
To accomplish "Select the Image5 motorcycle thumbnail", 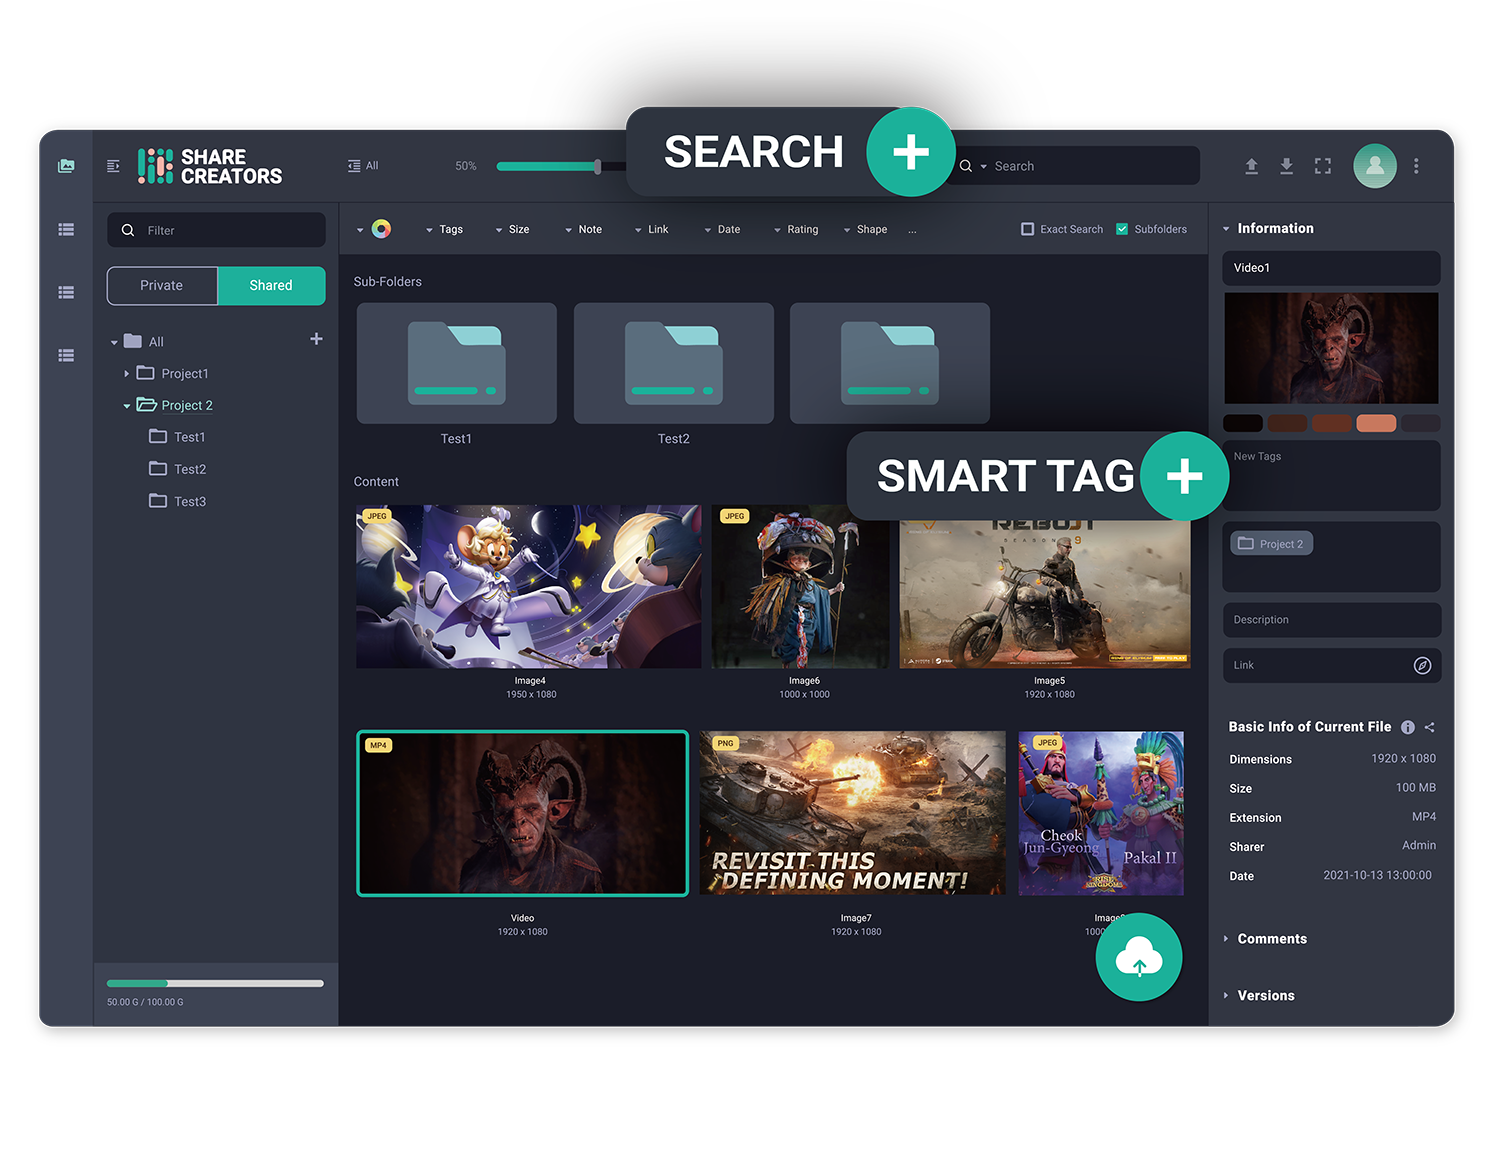I will 1045,592.
